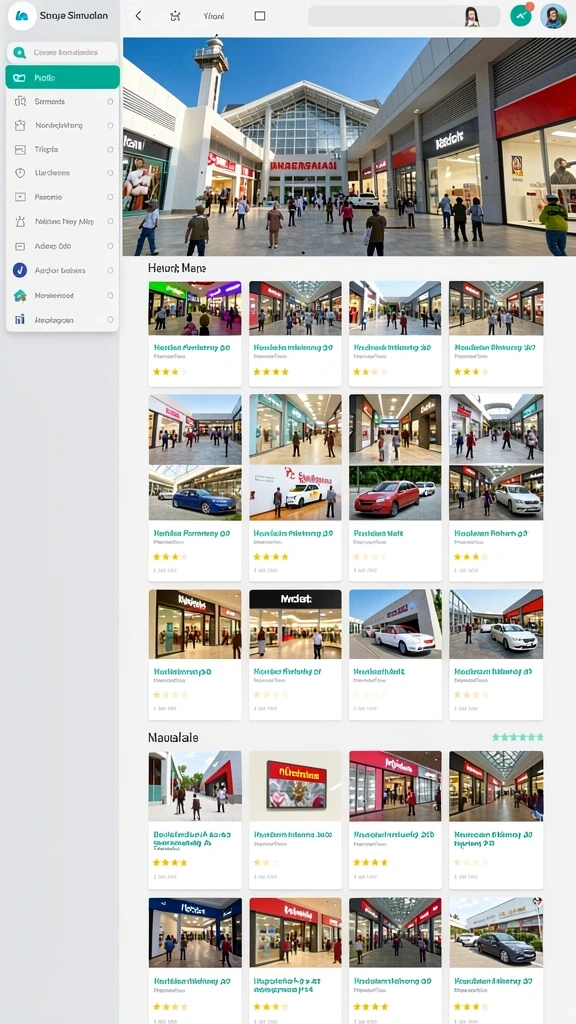Select the radio circle beside the second sidebar item
The width and height of the screenshot is (576, 1024).
point(110,102)
